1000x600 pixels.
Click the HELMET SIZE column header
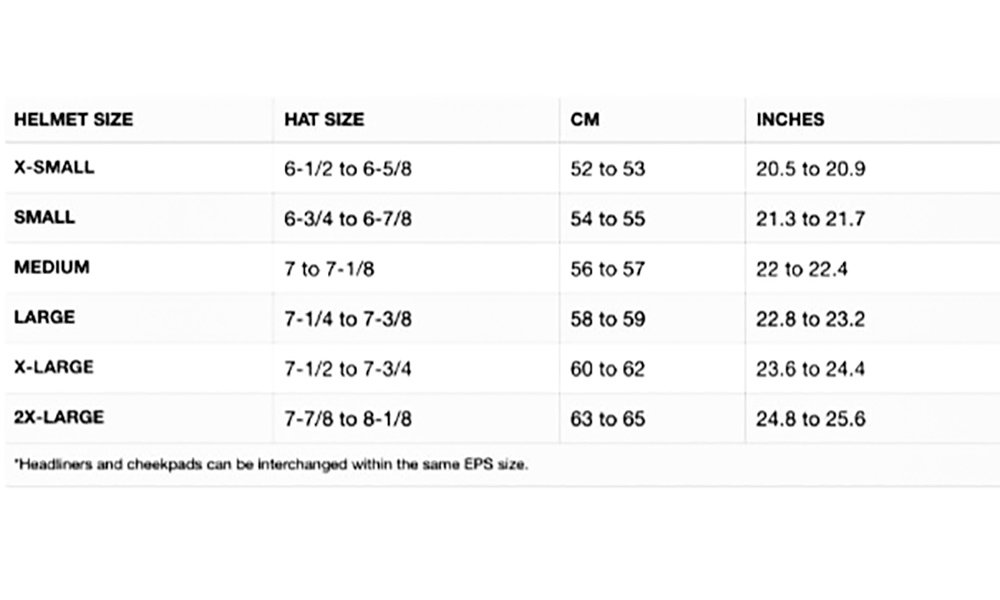click(73, 119)
